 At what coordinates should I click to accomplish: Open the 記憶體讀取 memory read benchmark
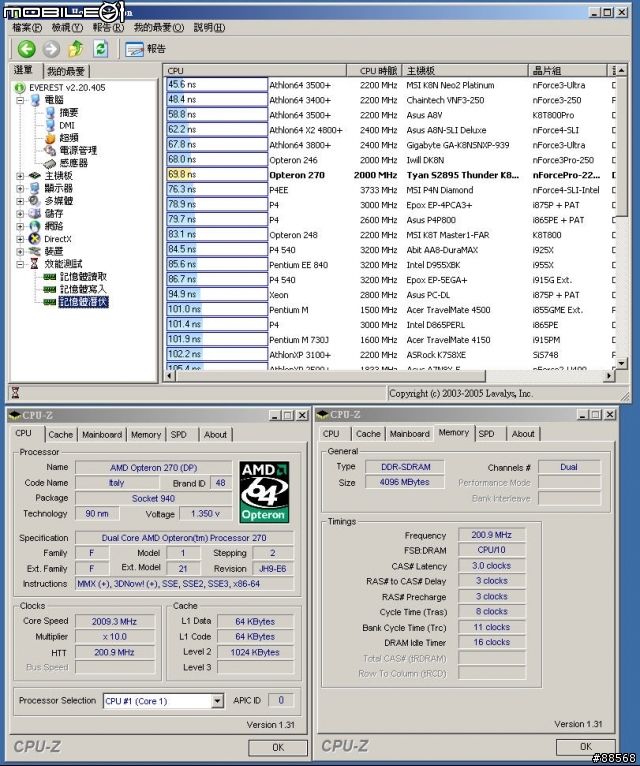[83, 277]
